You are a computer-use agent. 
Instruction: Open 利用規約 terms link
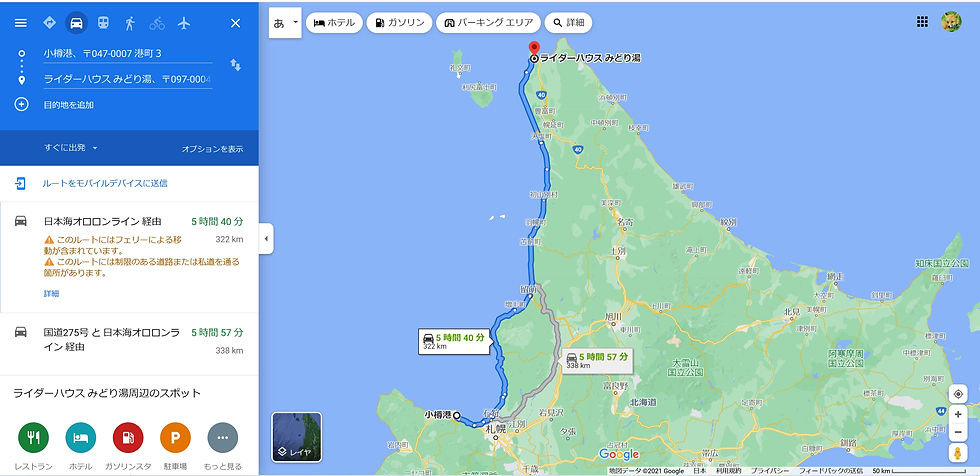click(x=728, y=471)
